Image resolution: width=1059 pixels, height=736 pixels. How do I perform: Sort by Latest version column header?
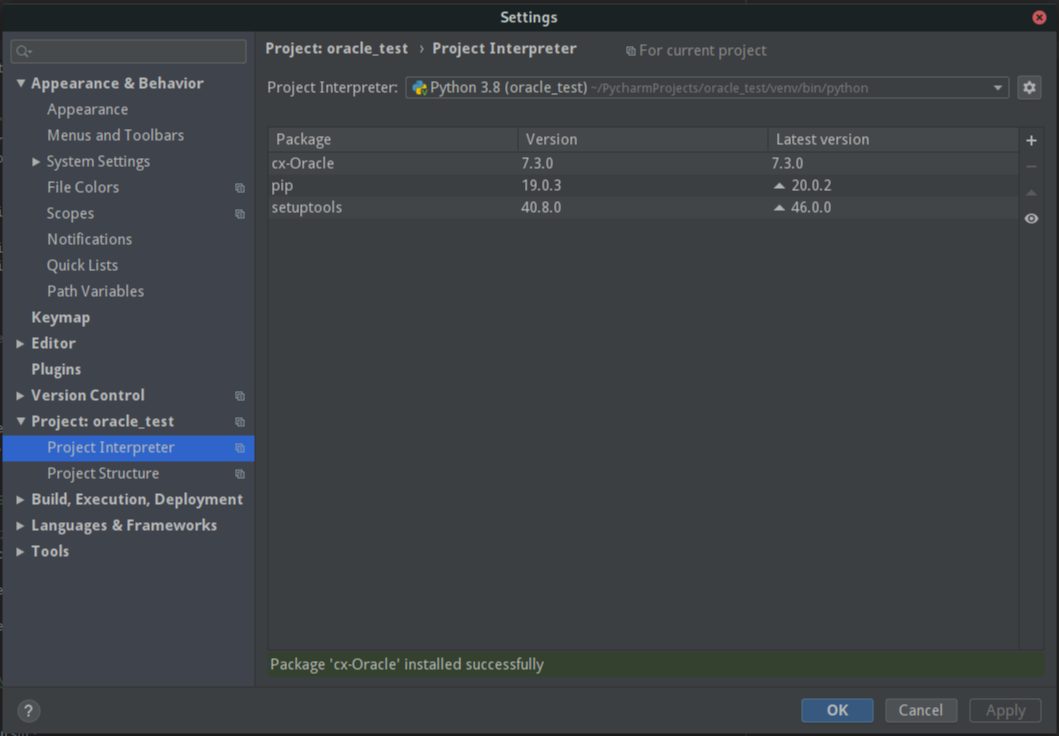pos(893,140)
